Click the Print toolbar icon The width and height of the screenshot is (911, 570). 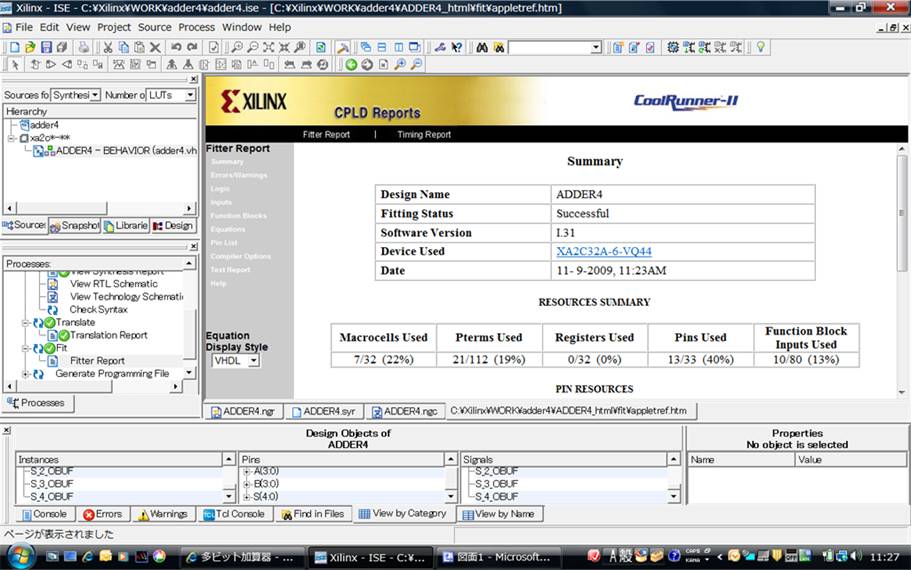[x=84, y=48]
